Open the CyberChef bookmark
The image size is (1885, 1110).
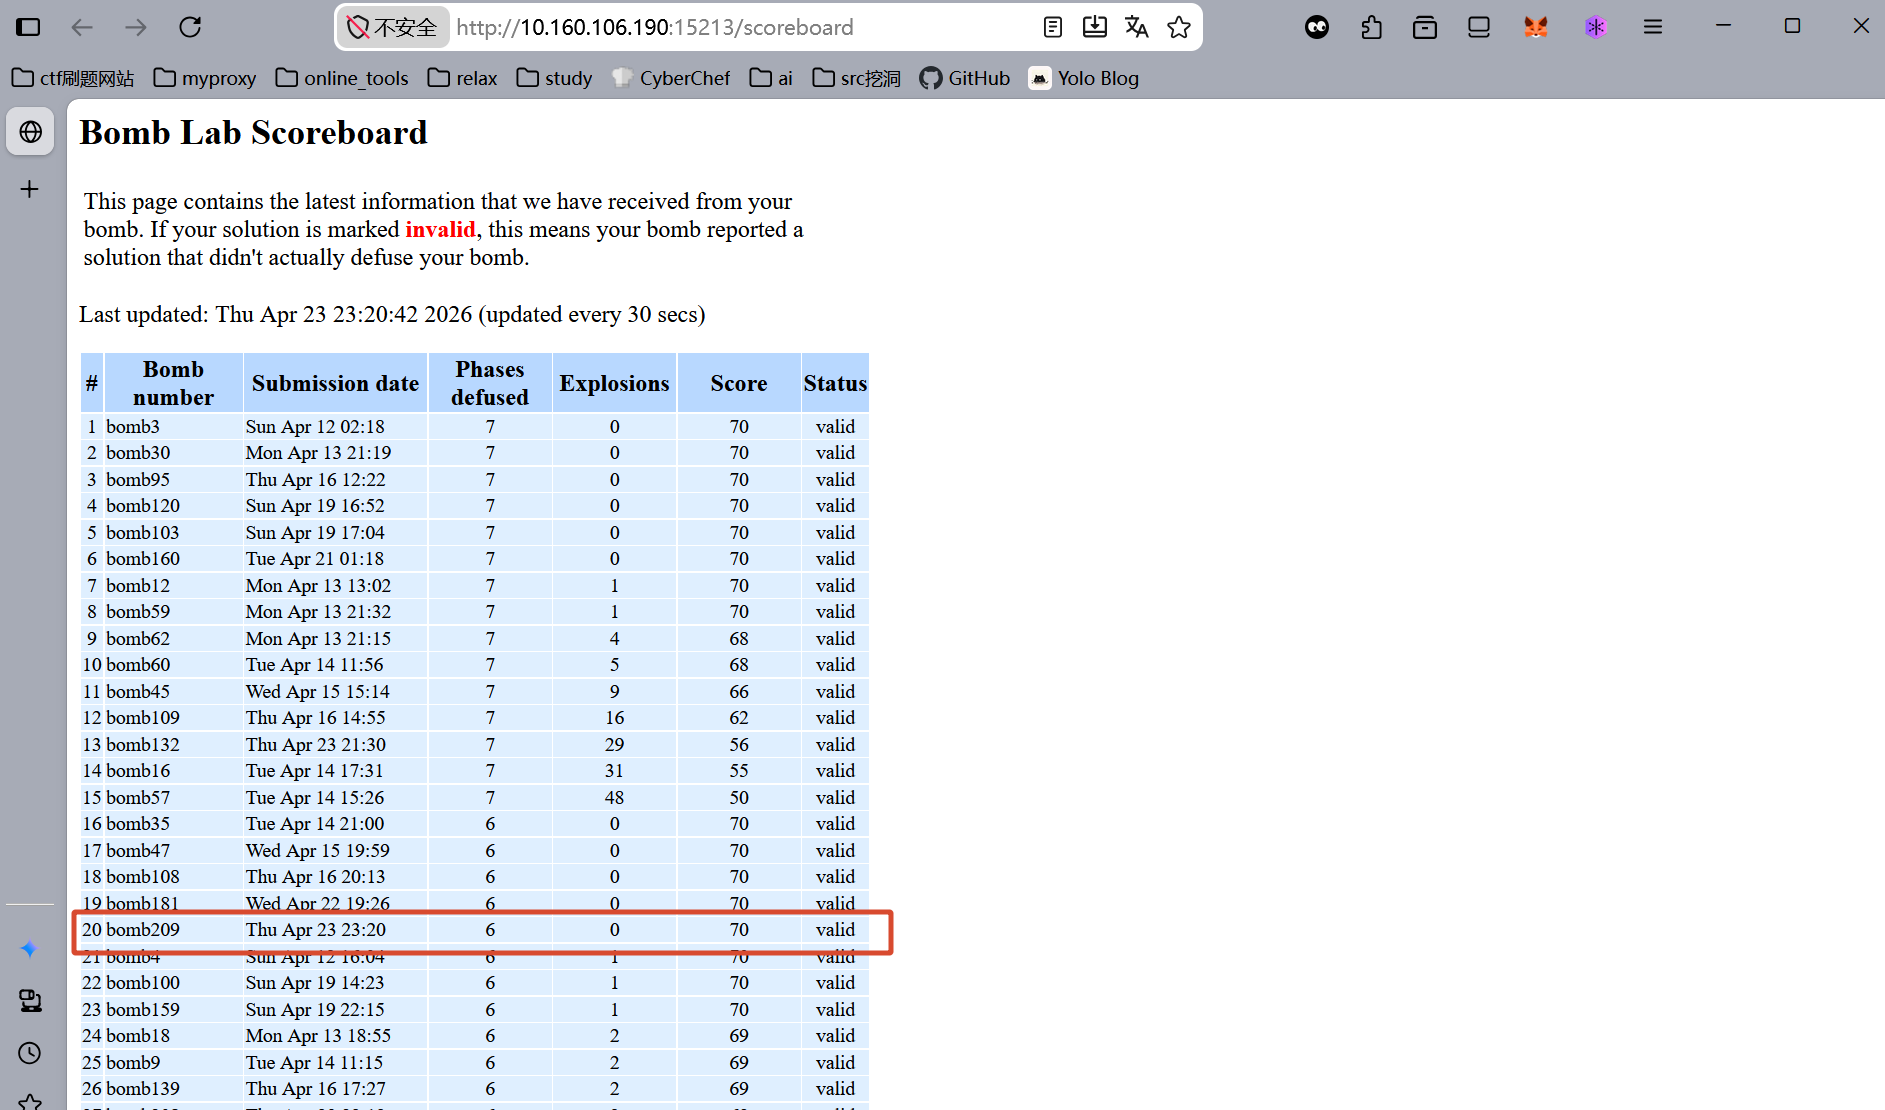671,78
